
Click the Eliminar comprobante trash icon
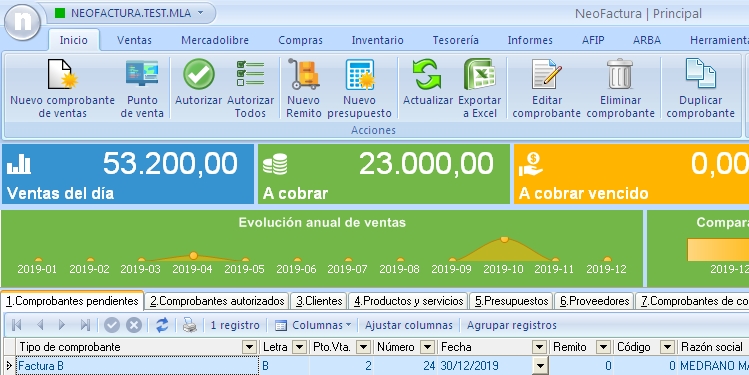[x=620, y=74]
